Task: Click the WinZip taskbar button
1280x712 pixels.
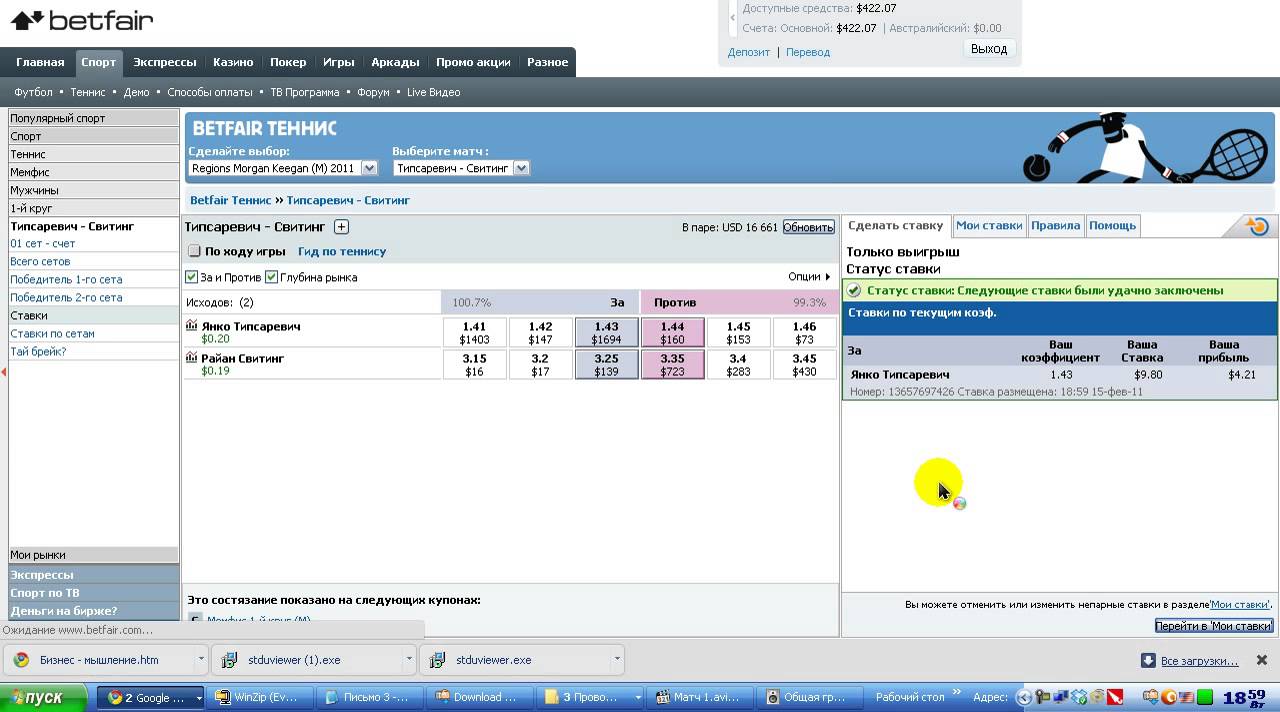Action: [262, 697]
